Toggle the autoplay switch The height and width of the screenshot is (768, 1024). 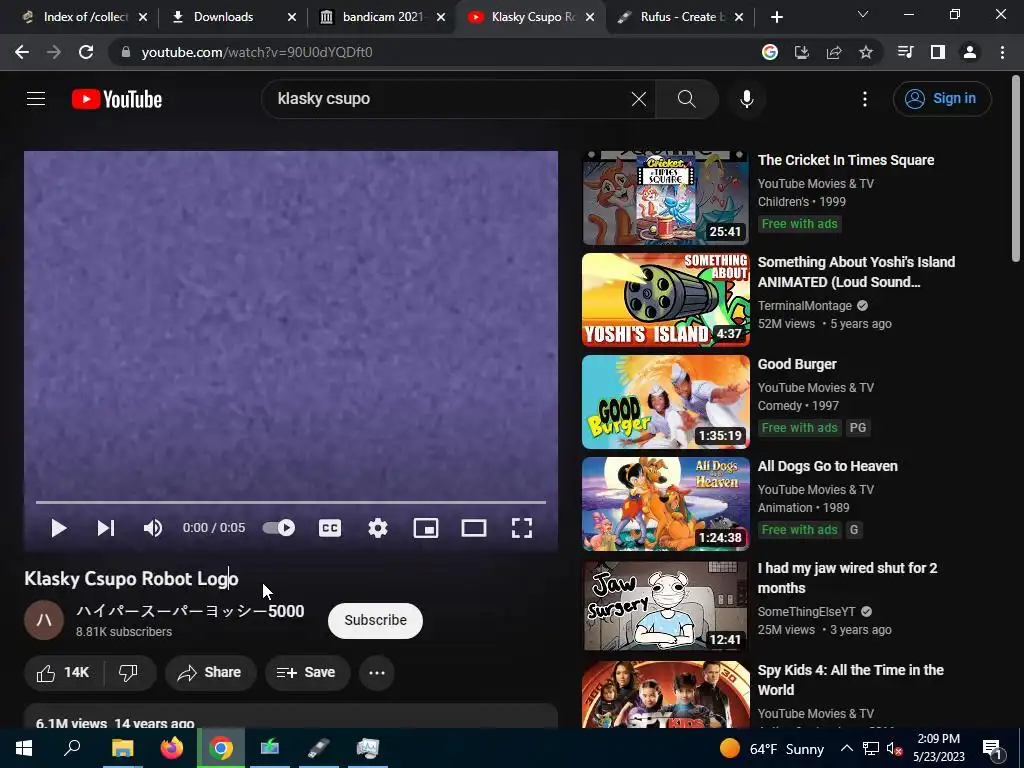pyautogui.click(x=279, y=528)
